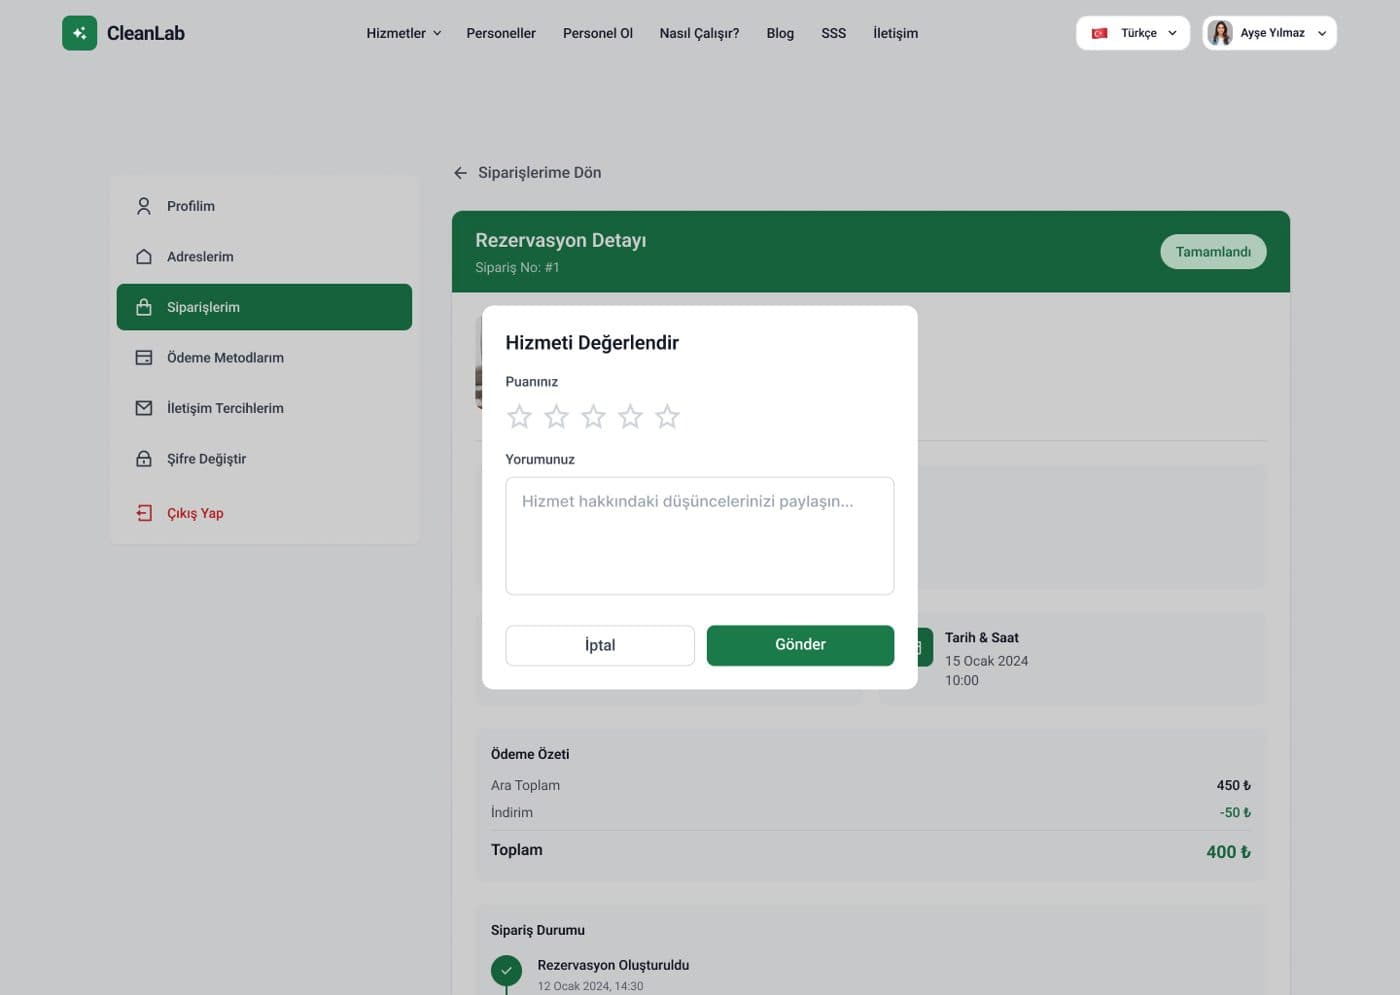The image size is (1400, 995).
Task: Click the Hizmeti Değerlendir dialog title
Action: (x=592, y=343)
